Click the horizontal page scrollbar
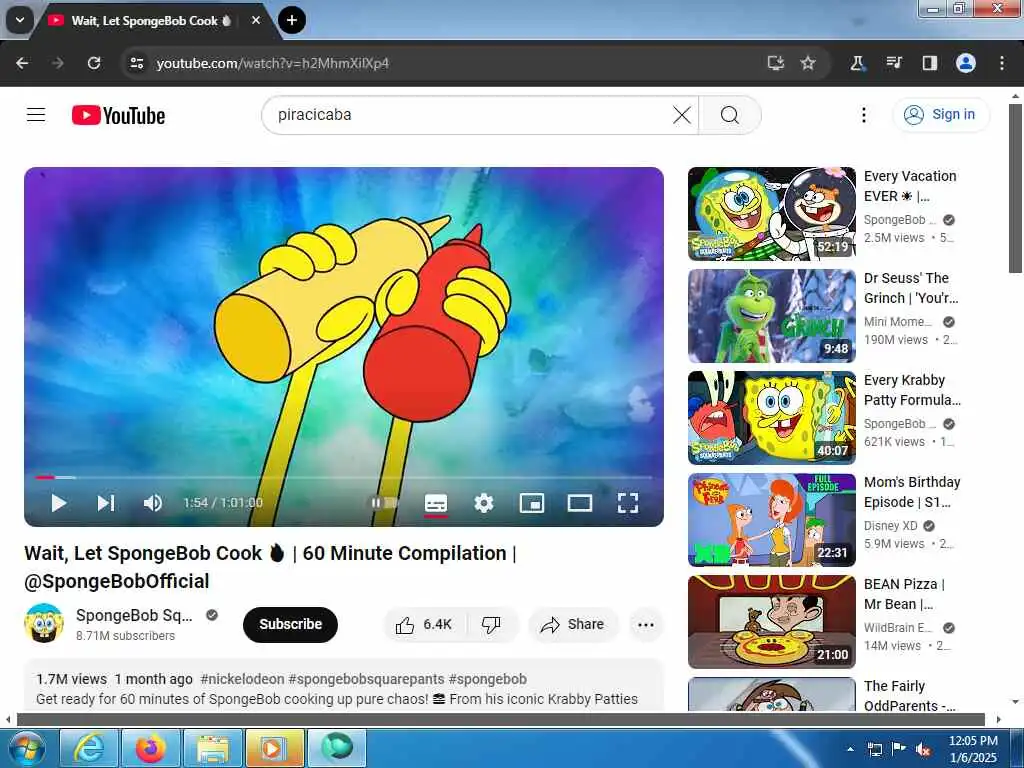The width and height of the screenshot is (1024, 768). (x=501, y=720)
